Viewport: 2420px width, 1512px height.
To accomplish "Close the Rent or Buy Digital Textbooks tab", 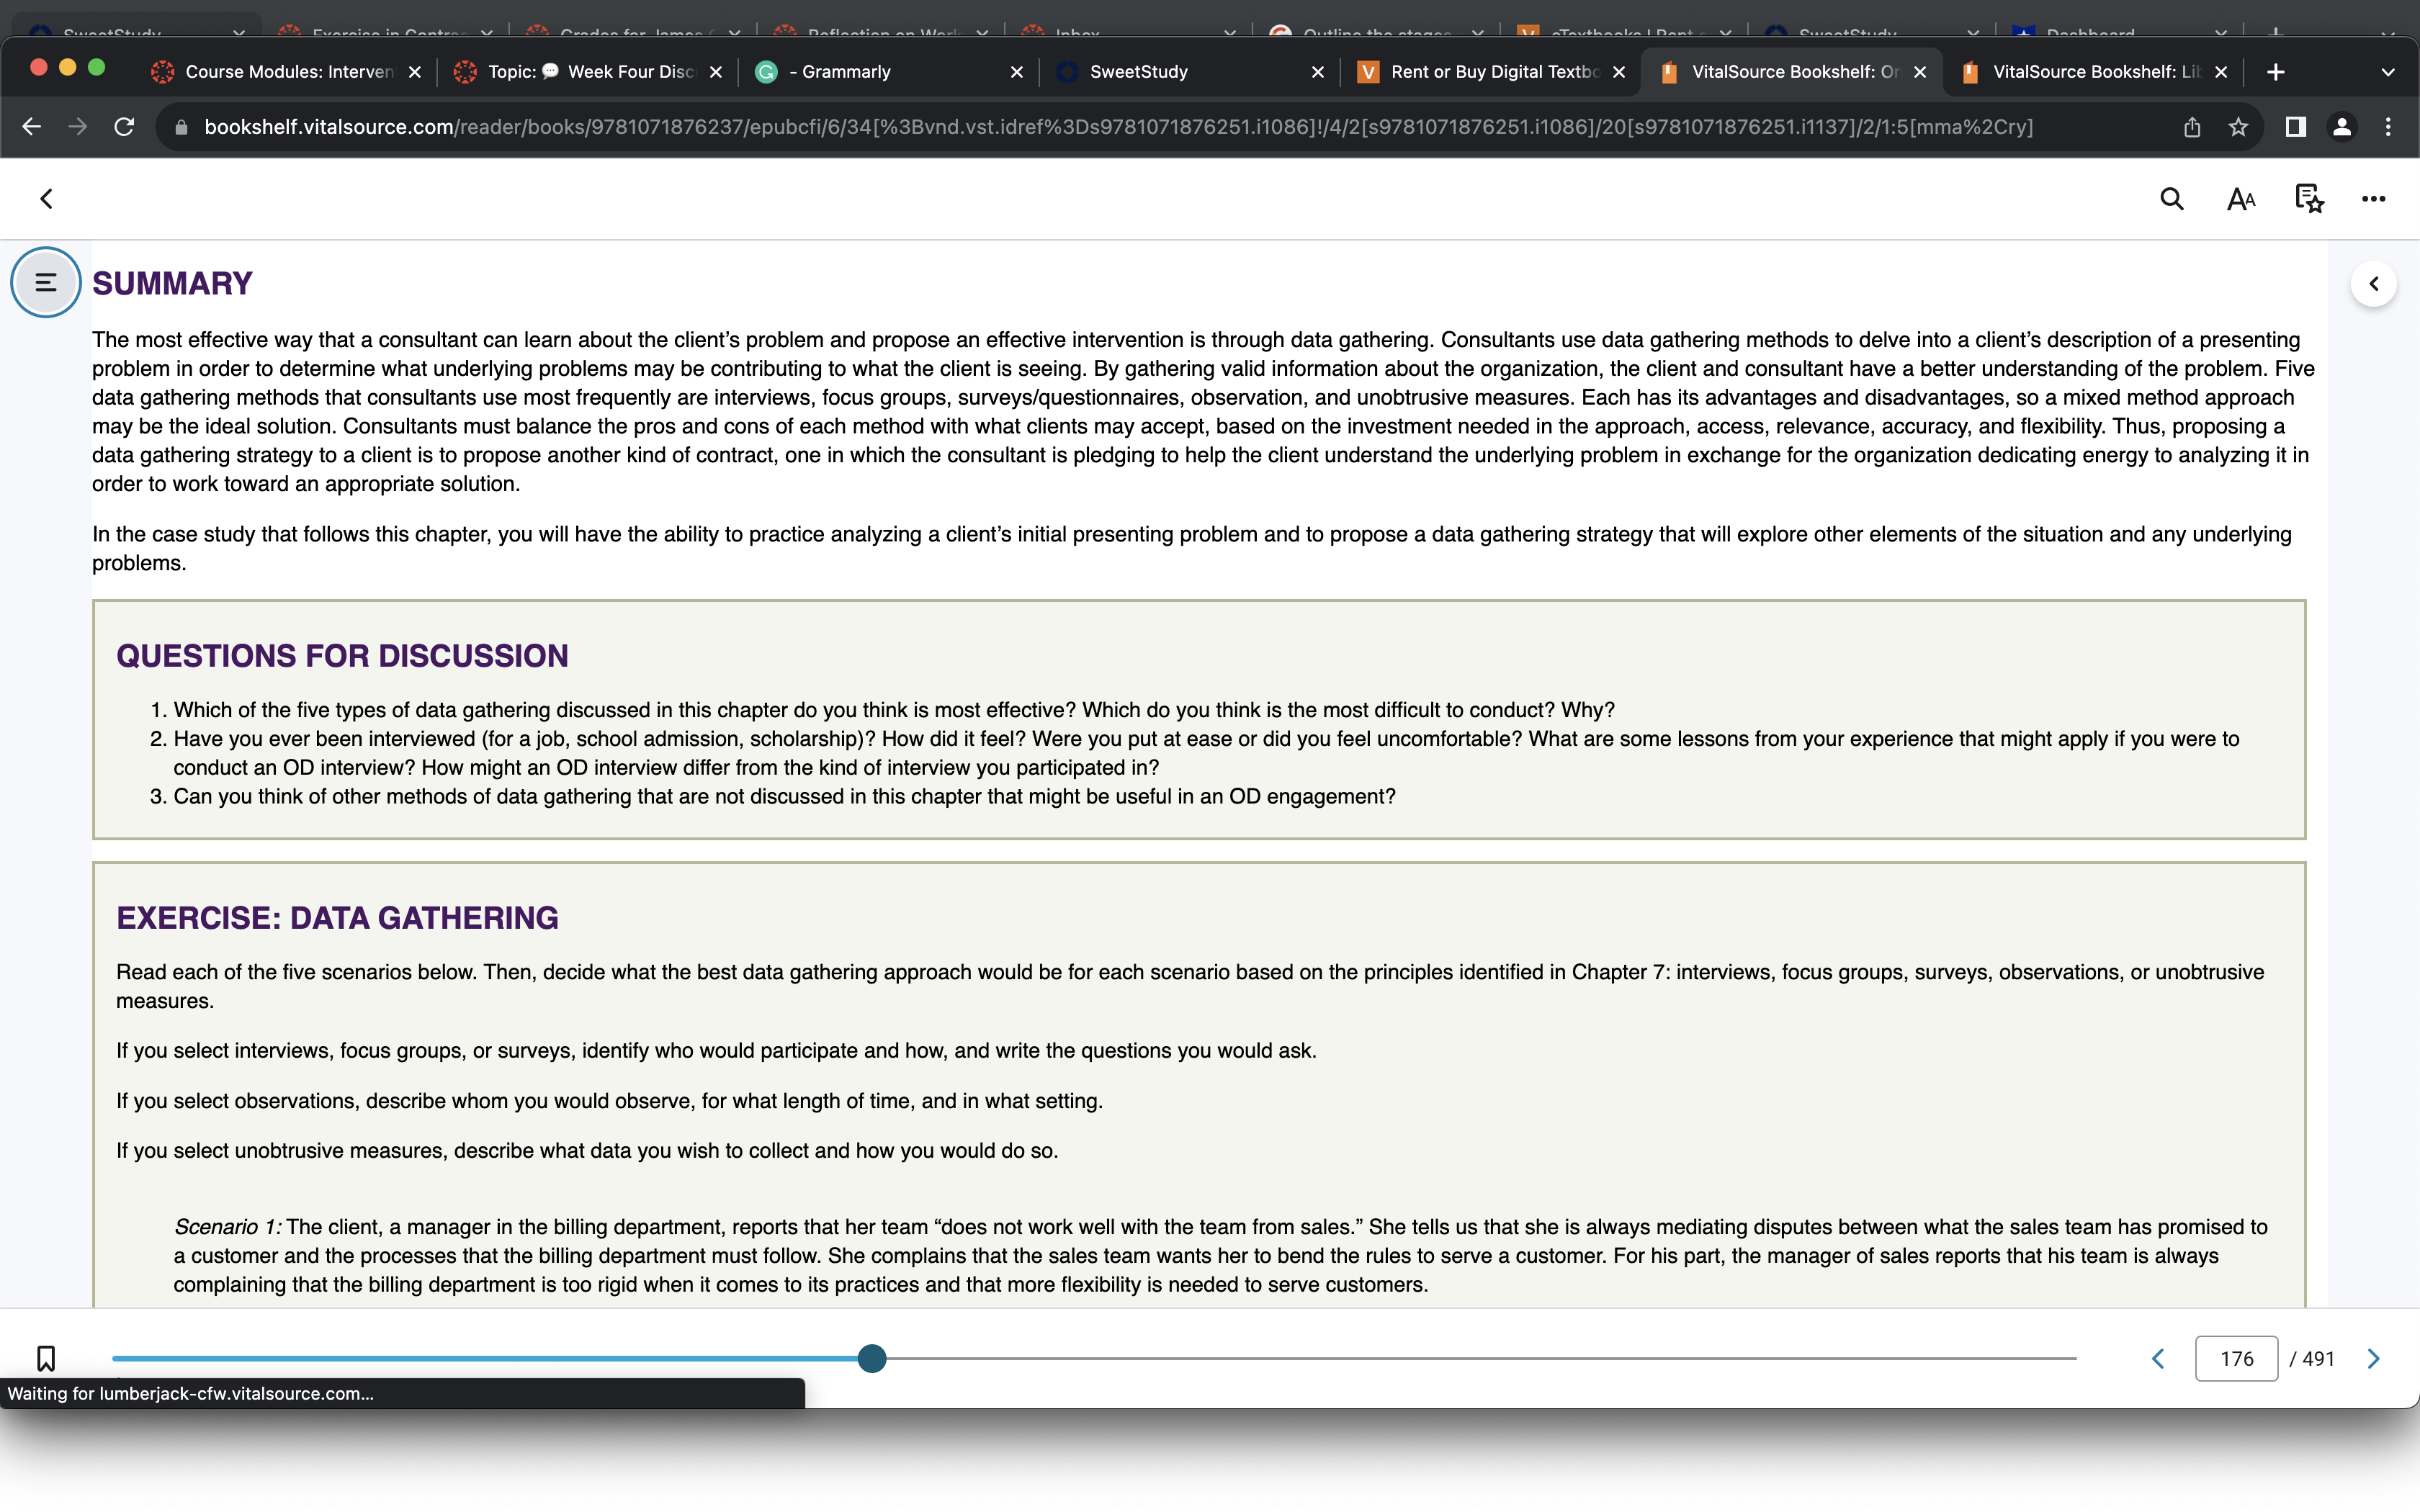I will (x=1619, y=72).
